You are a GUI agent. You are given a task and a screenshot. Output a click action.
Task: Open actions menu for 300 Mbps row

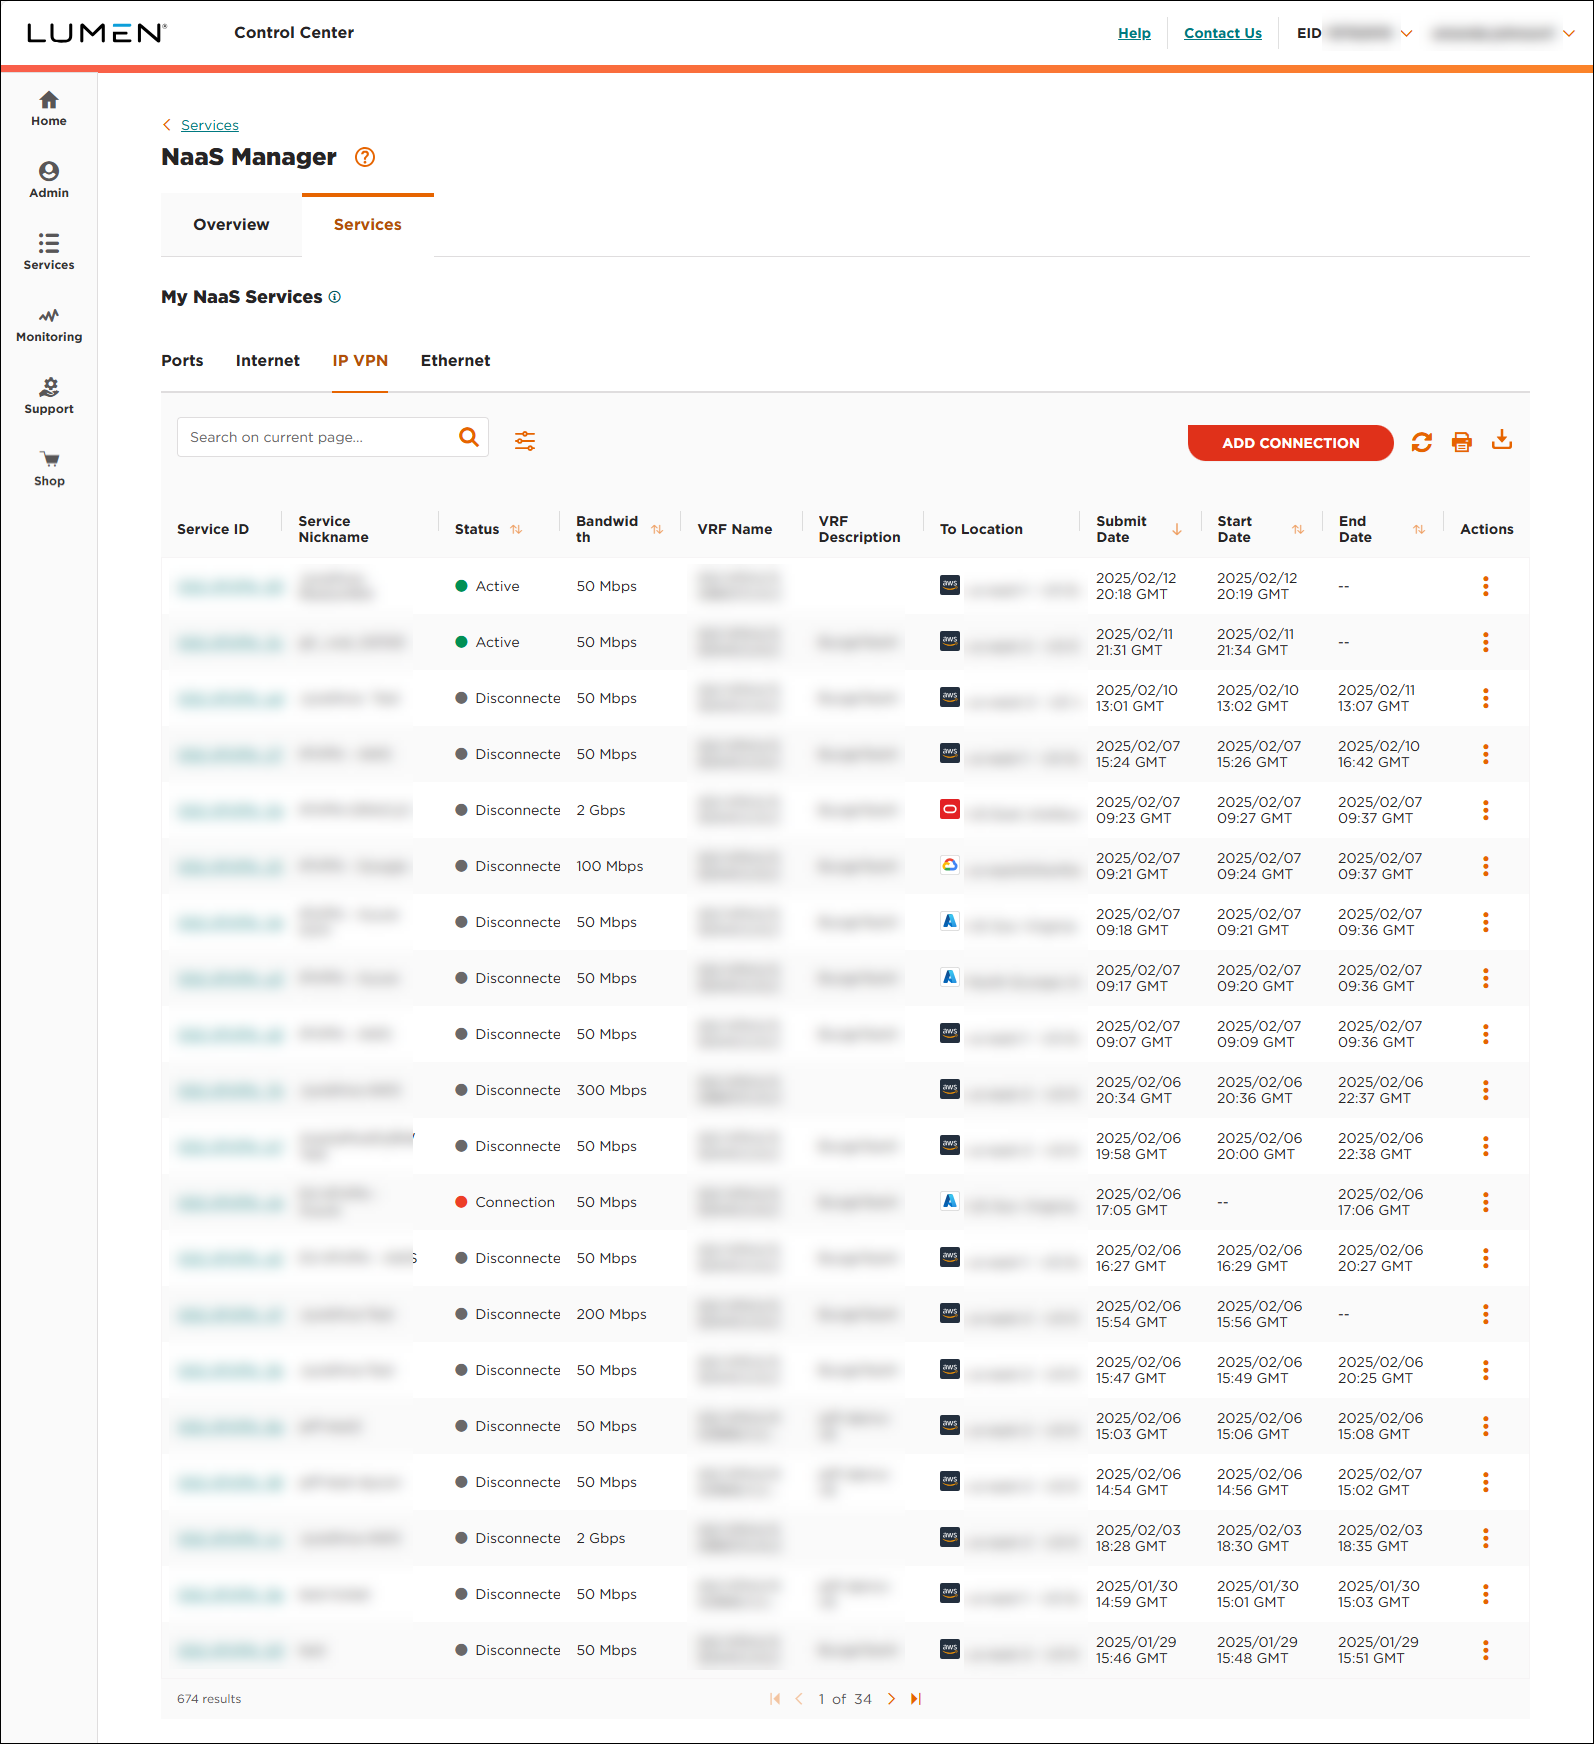pos(1485,1090)
